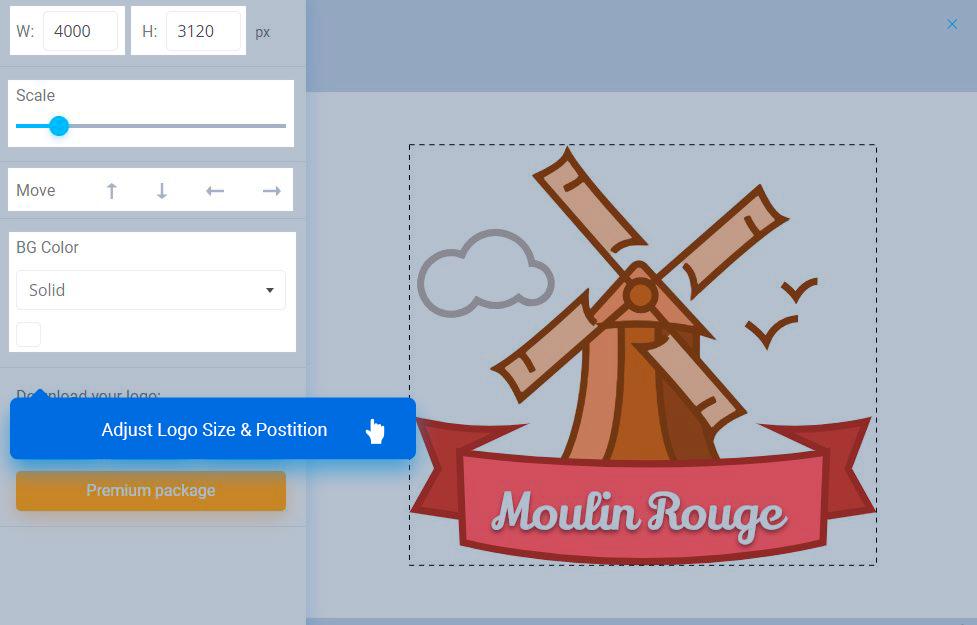Move the logo up with the up arrow

(x=112, y=191)
